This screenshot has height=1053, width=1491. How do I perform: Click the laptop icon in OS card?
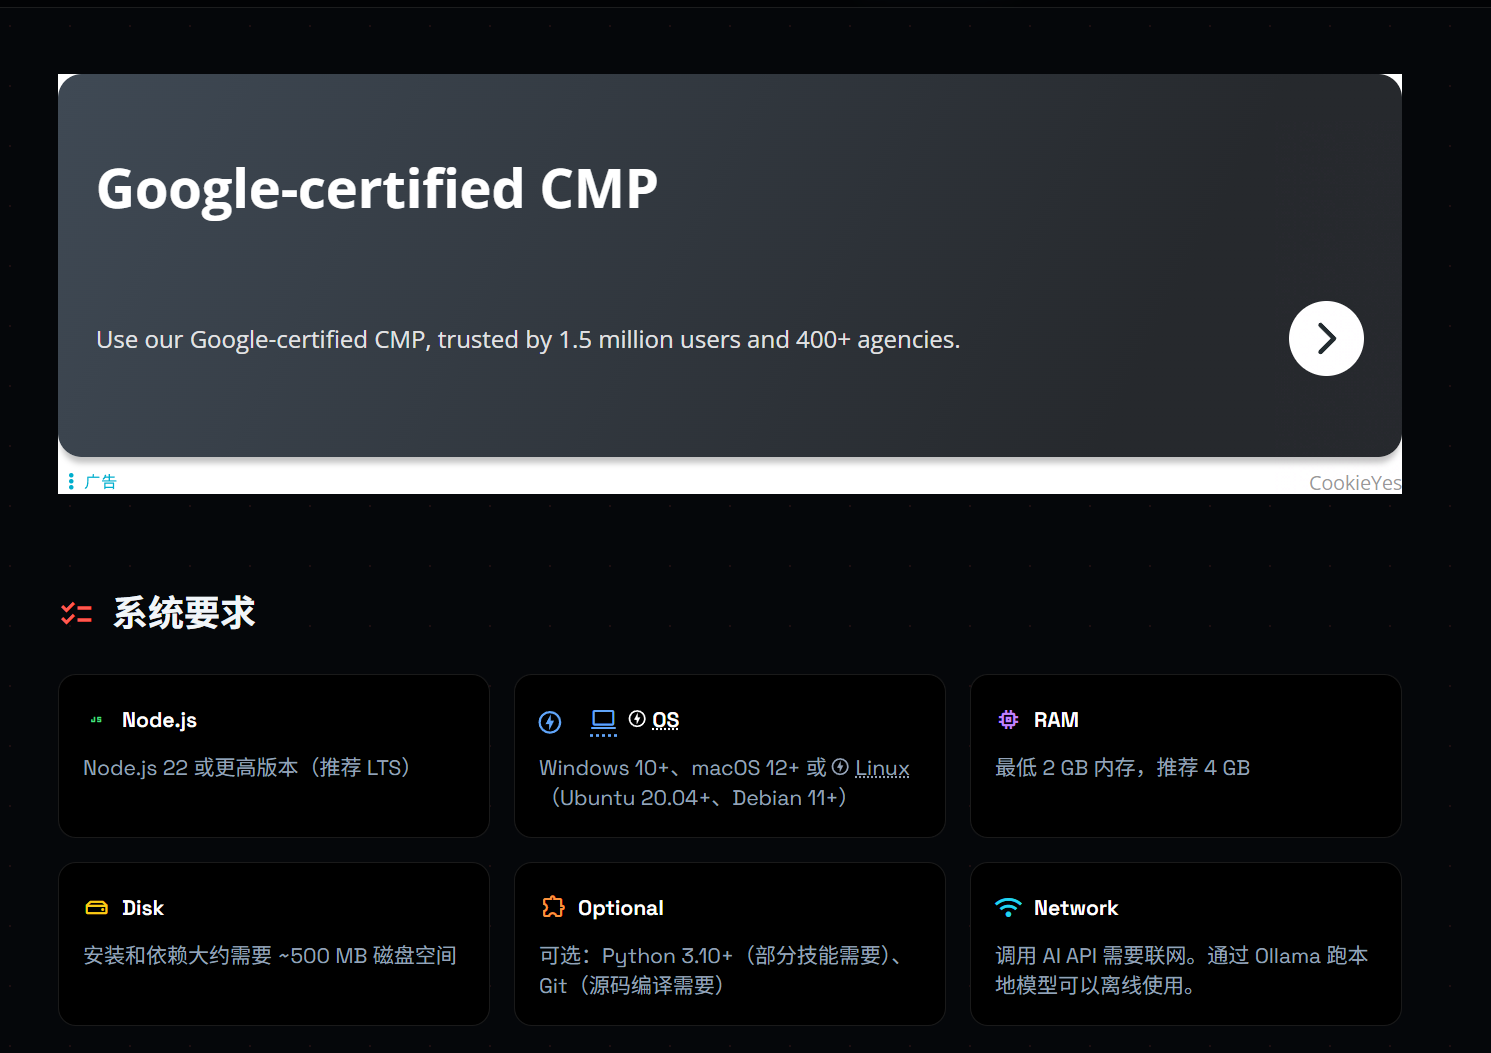pos(603,721)
